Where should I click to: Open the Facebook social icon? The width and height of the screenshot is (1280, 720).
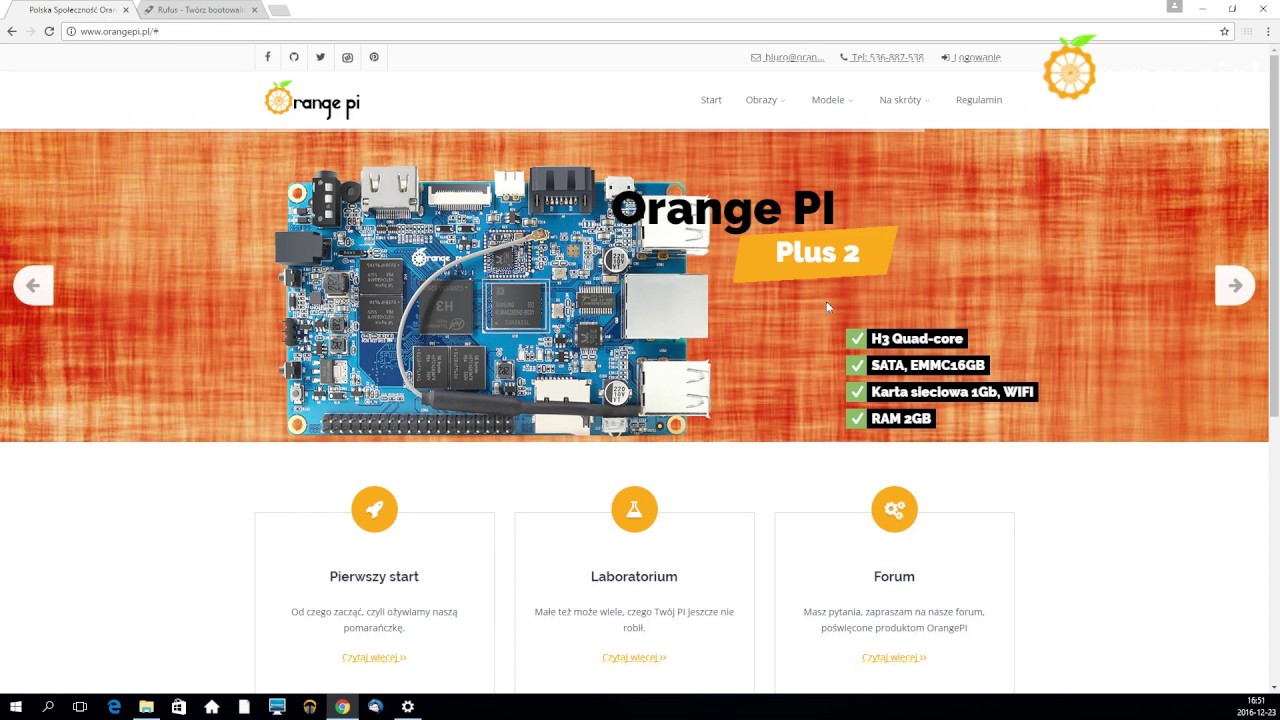click(267, 57)
